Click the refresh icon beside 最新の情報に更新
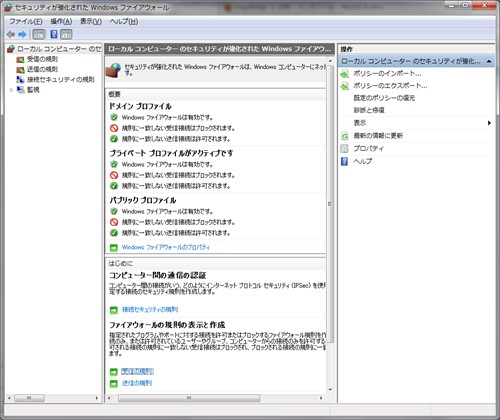This screenshot has height=420, width=500. point(345,136)
